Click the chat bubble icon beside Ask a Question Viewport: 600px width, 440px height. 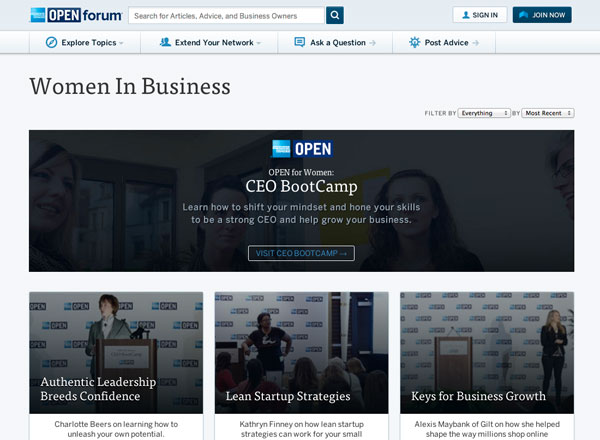[x=300, y=42]
